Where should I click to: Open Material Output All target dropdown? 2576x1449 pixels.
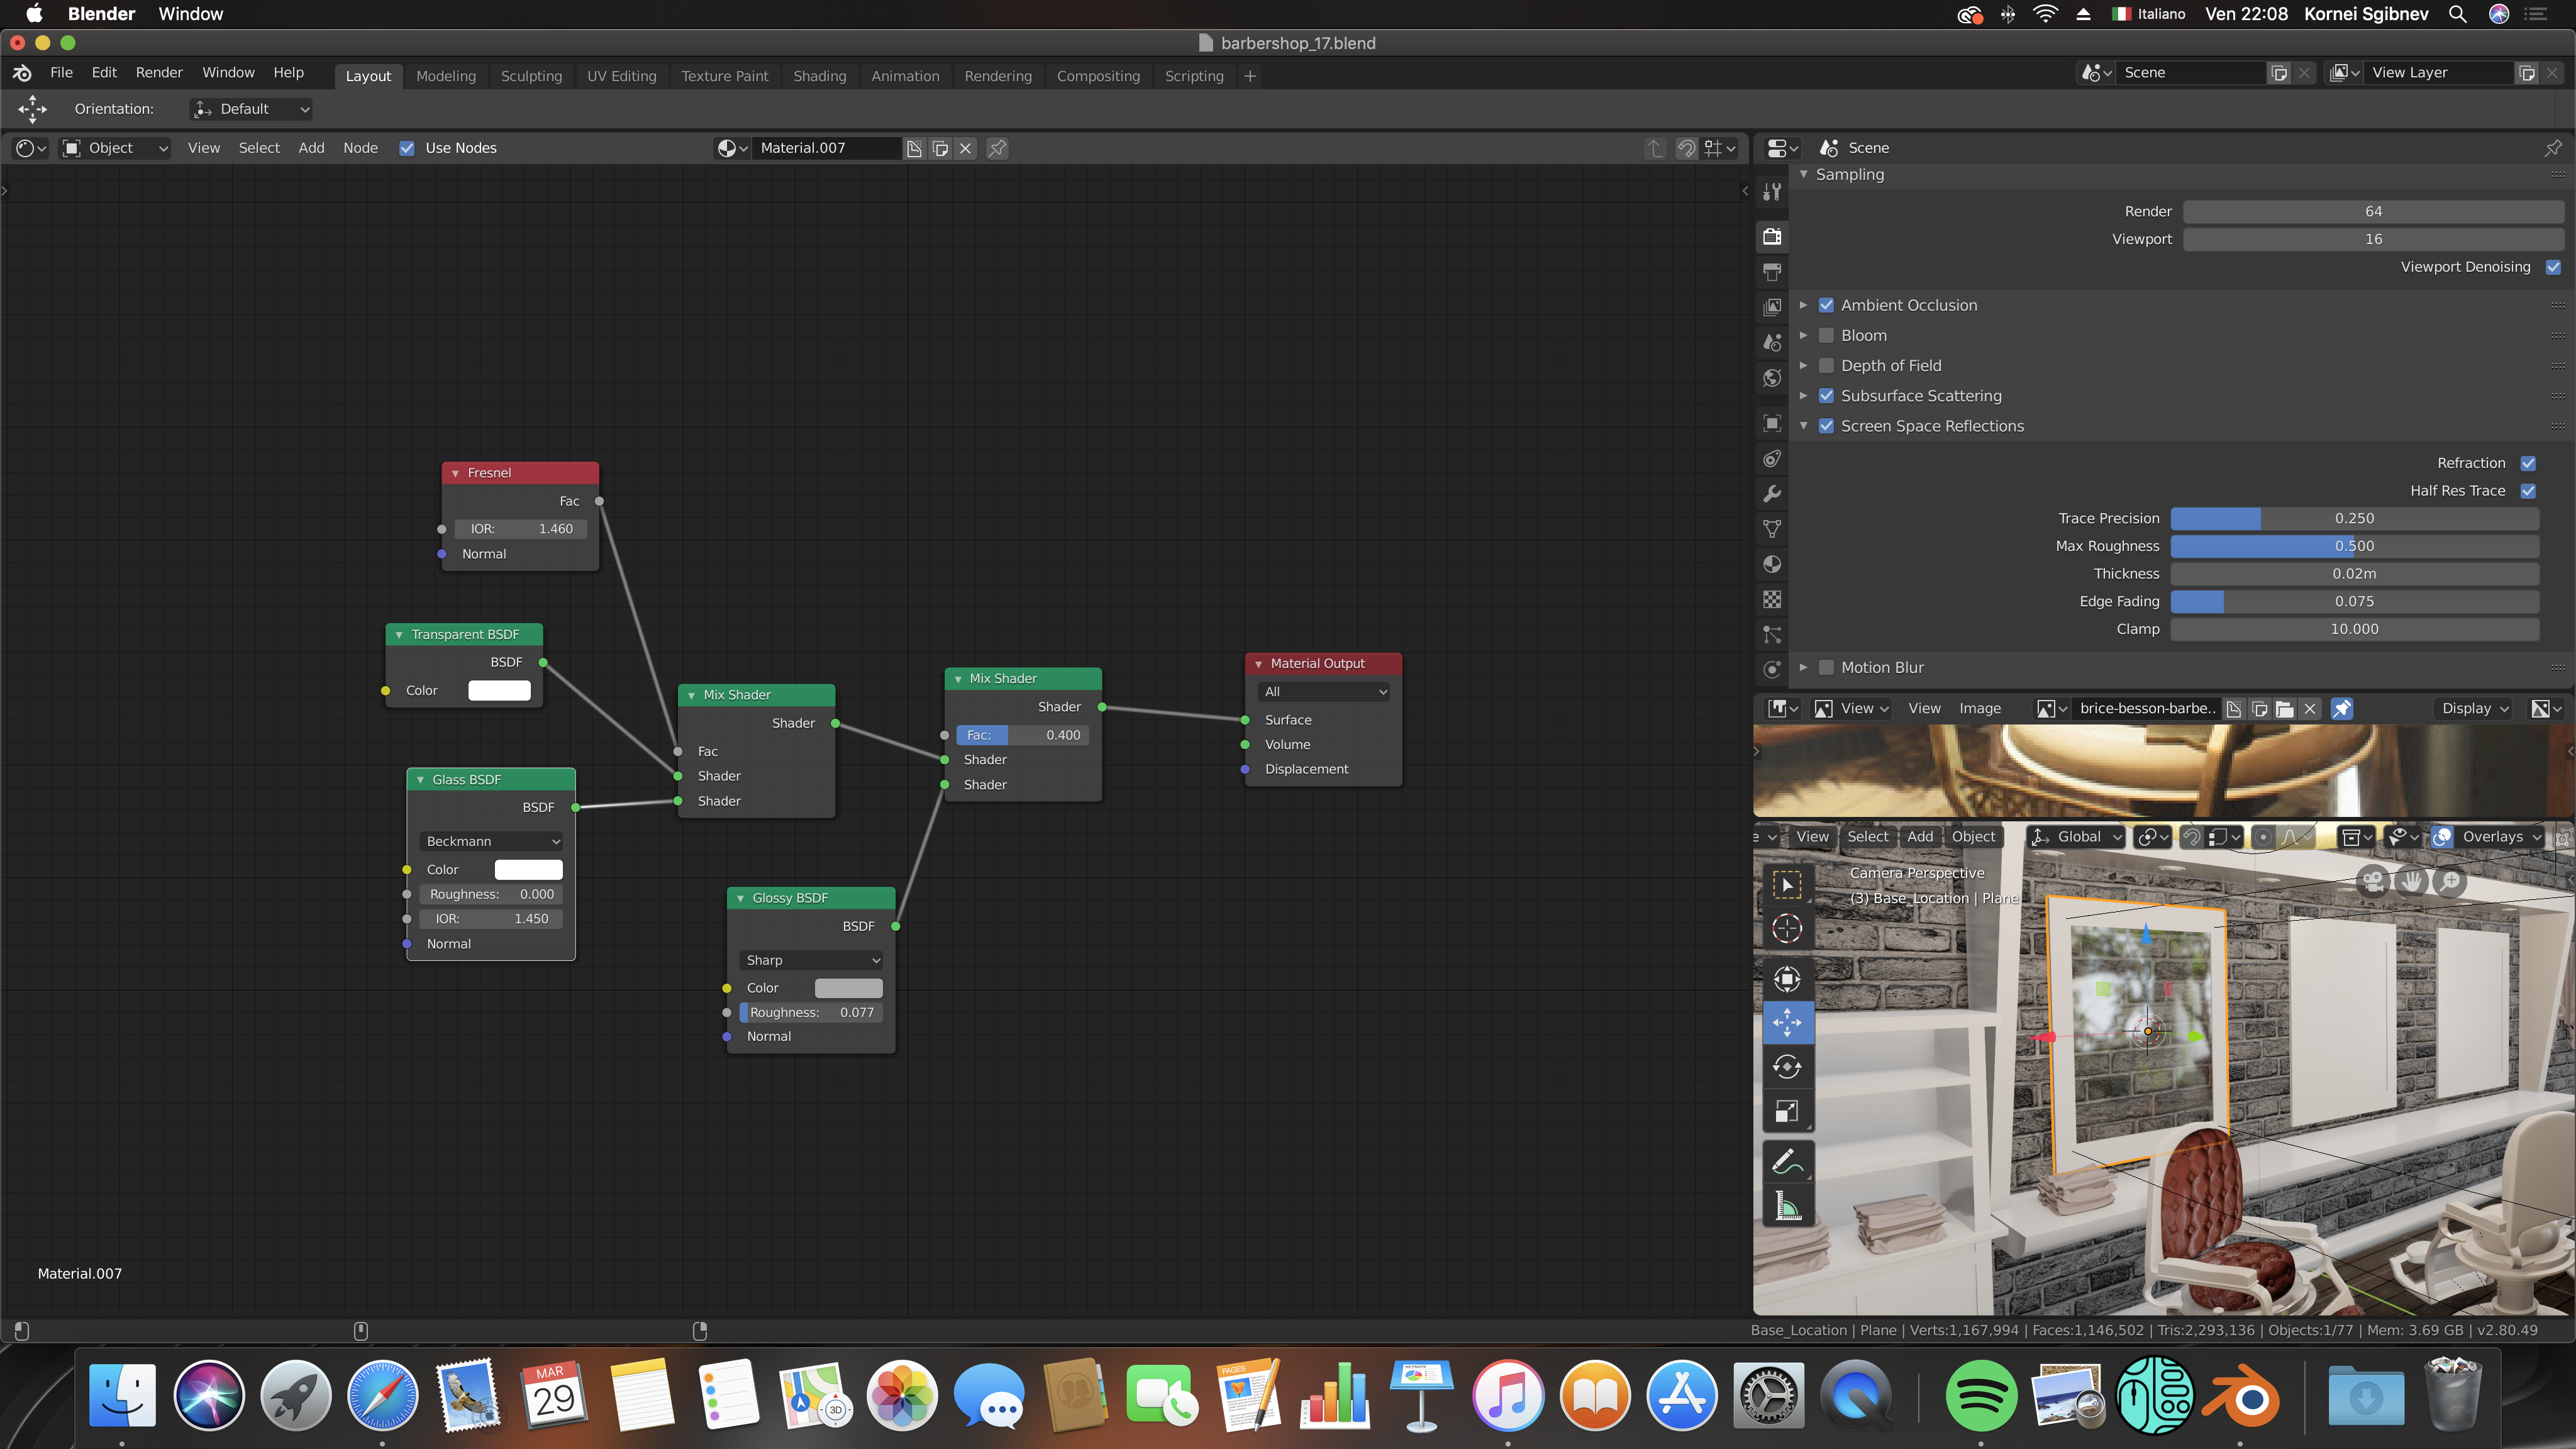point(1323,692)
